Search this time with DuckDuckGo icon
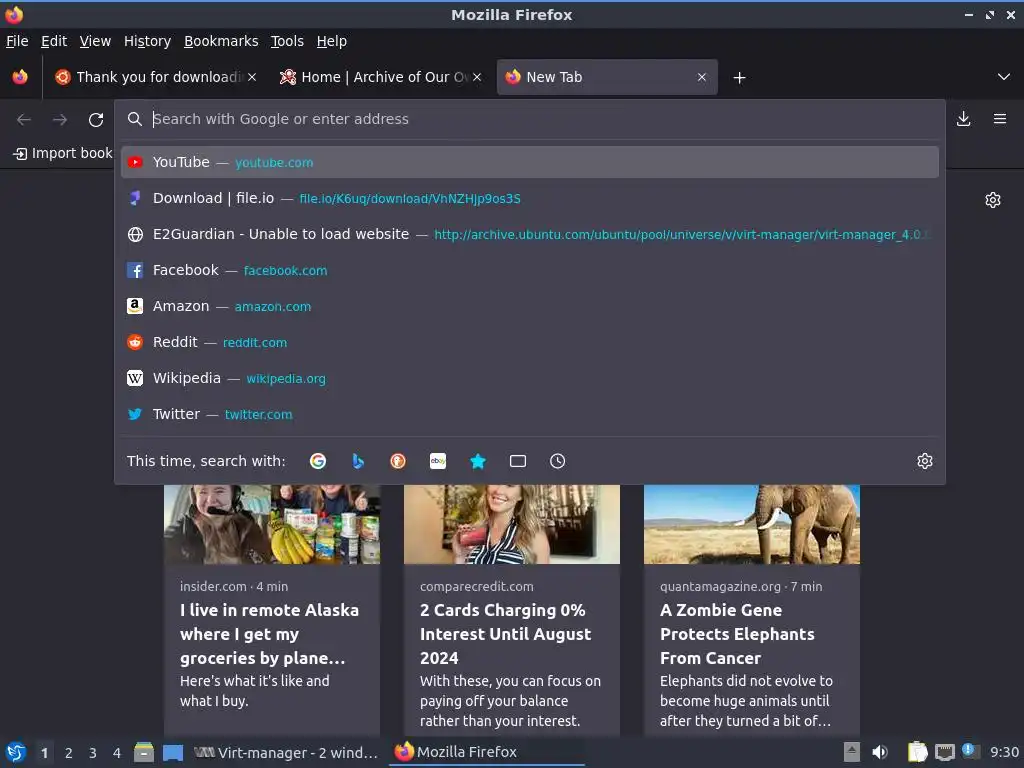Image resolution: width=1024 pixels, height=768 pixels. pos(398,461)
